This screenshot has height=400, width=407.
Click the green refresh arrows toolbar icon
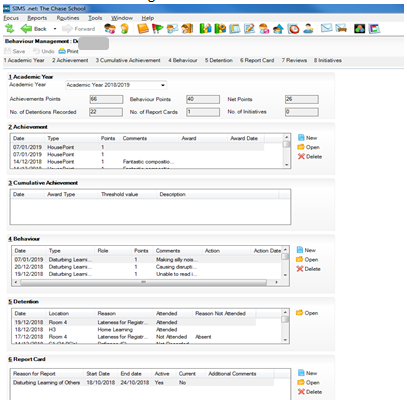click(10, 29)
